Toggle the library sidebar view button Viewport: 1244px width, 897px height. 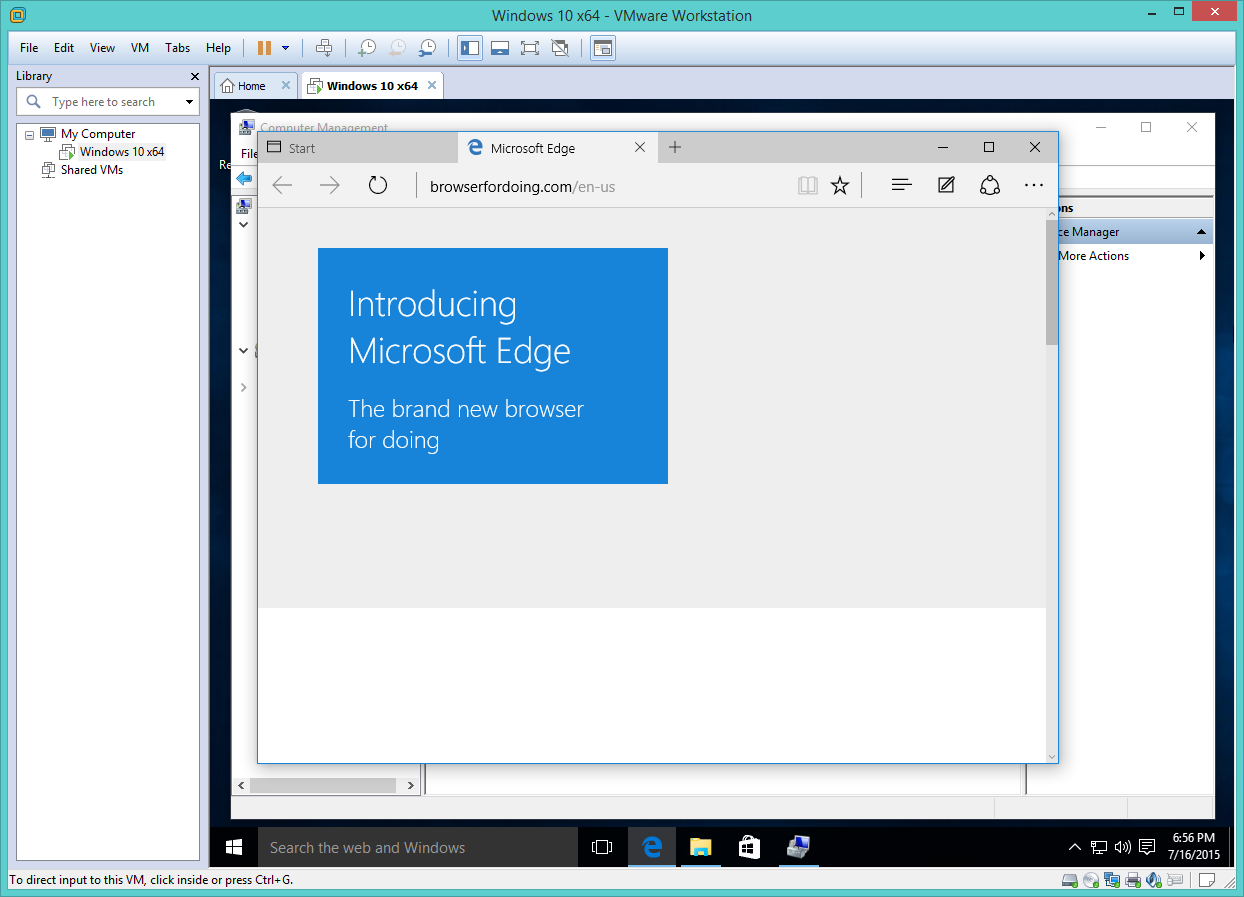(470, 47)
